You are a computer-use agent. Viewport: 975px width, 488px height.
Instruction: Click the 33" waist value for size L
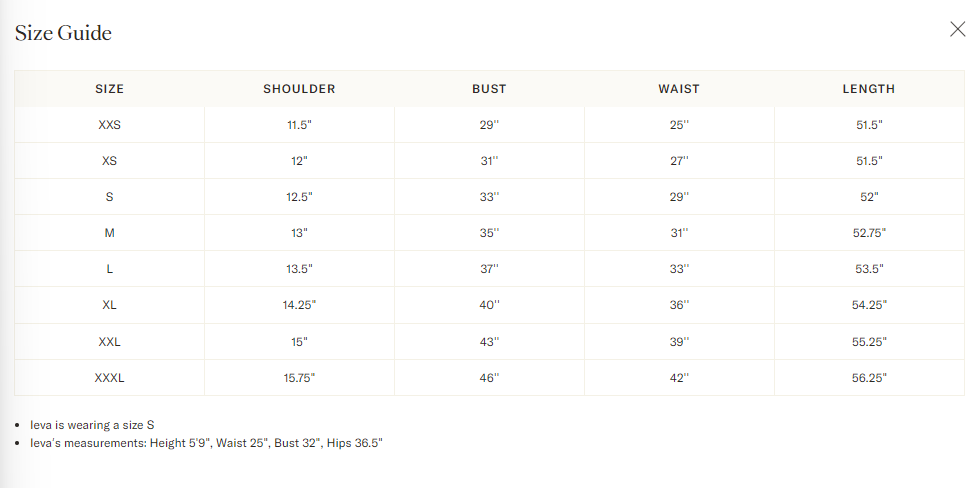[679, 269]
